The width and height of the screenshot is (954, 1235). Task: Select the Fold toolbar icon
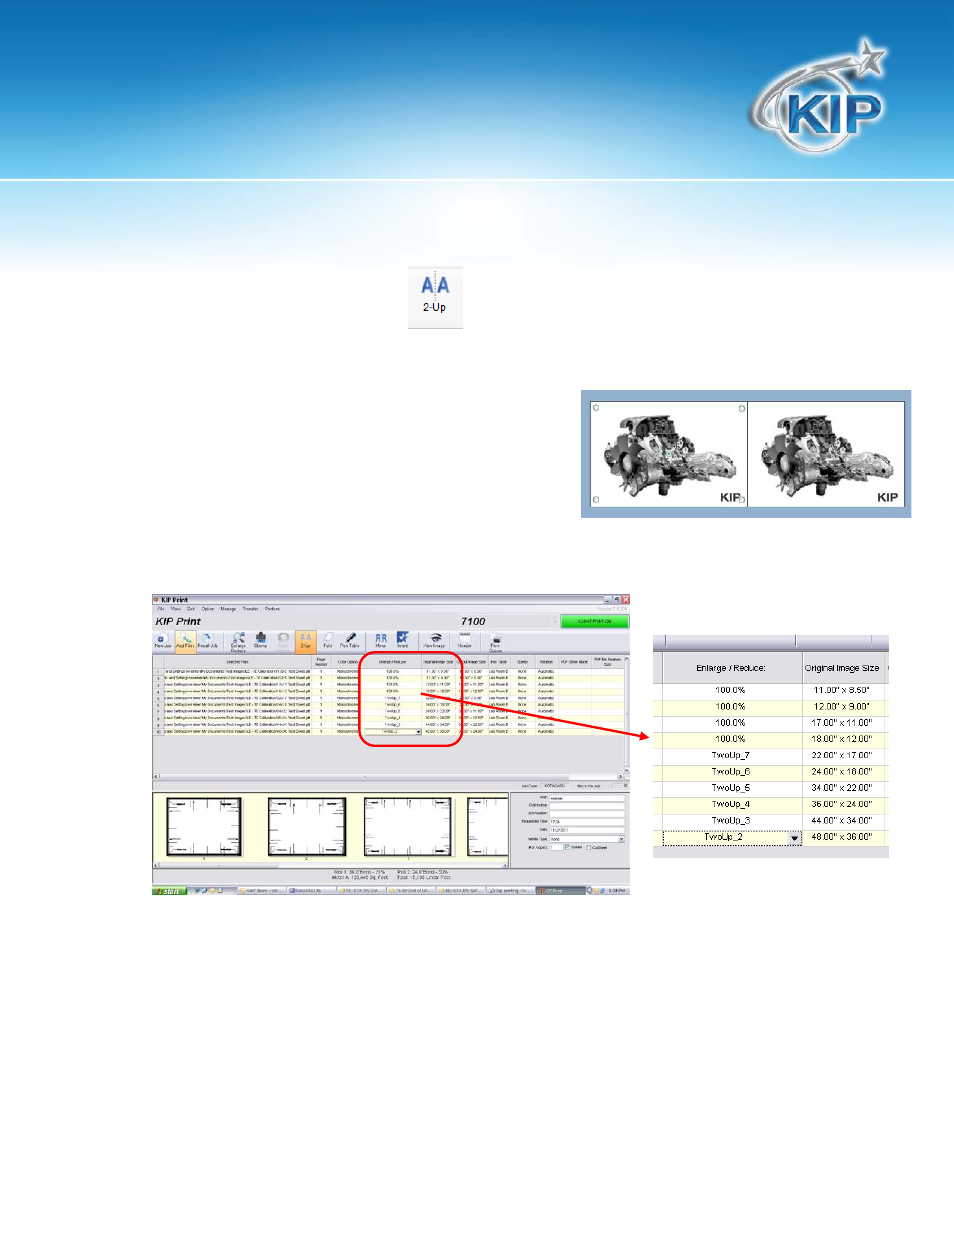coord(327,641)
